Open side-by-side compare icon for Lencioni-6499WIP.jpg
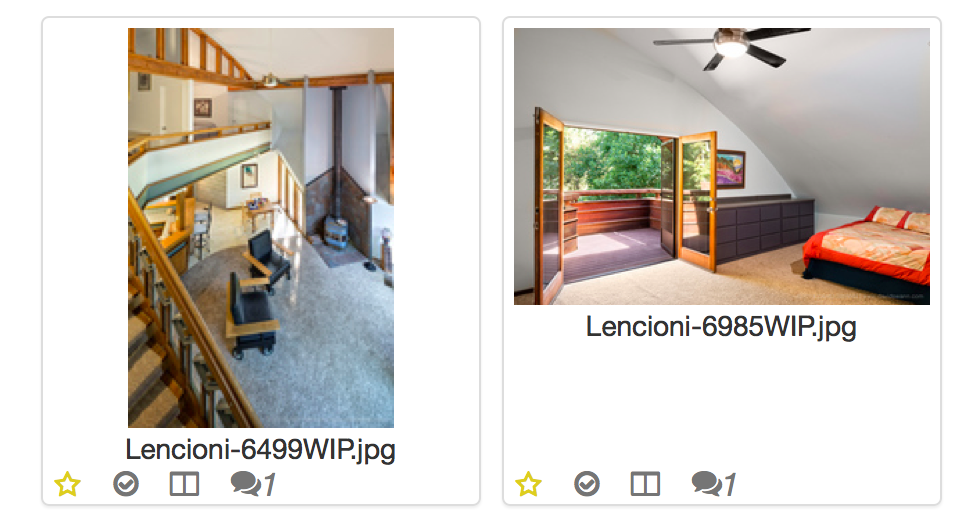The height and width of the screenshot is (512, 967). tap(184, 484)
